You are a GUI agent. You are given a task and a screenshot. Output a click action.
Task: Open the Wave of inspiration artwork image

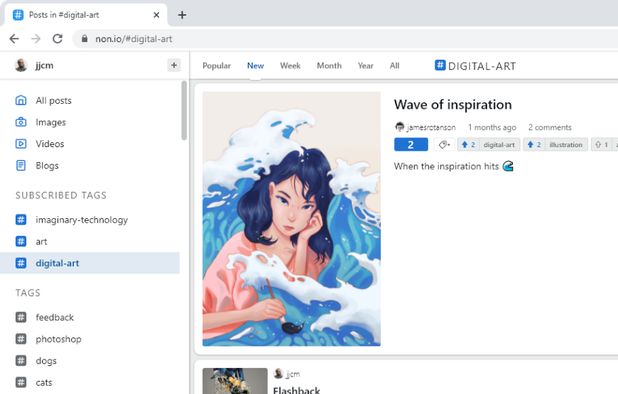[x=291, y=219]
